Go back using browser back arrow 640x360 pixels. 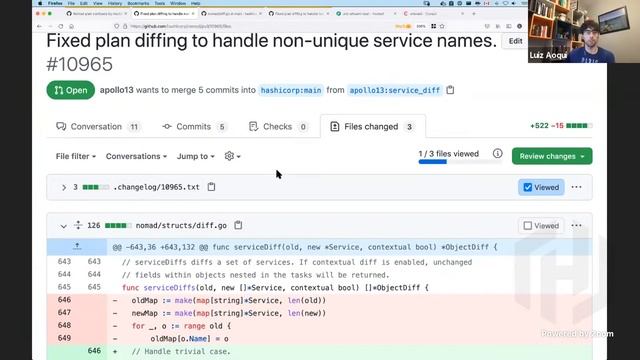pos(39,26)
